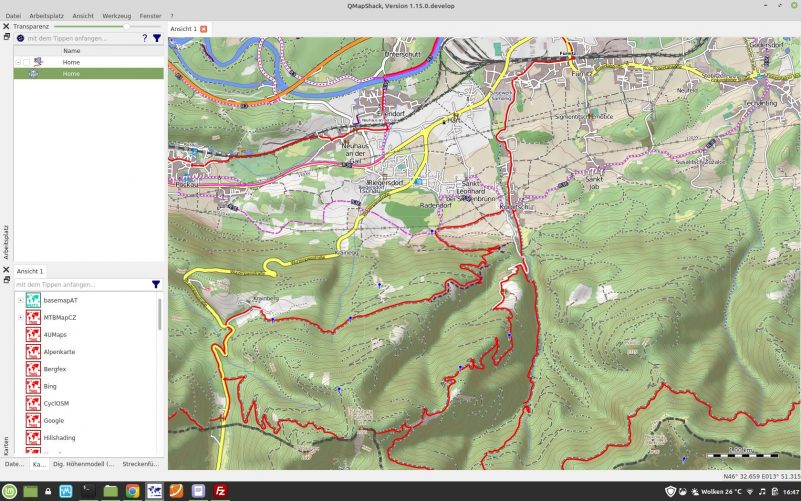This screenshot has width=801, height=501.
Task: Click the CyclOSM map icon
Action: coord(33,403)
